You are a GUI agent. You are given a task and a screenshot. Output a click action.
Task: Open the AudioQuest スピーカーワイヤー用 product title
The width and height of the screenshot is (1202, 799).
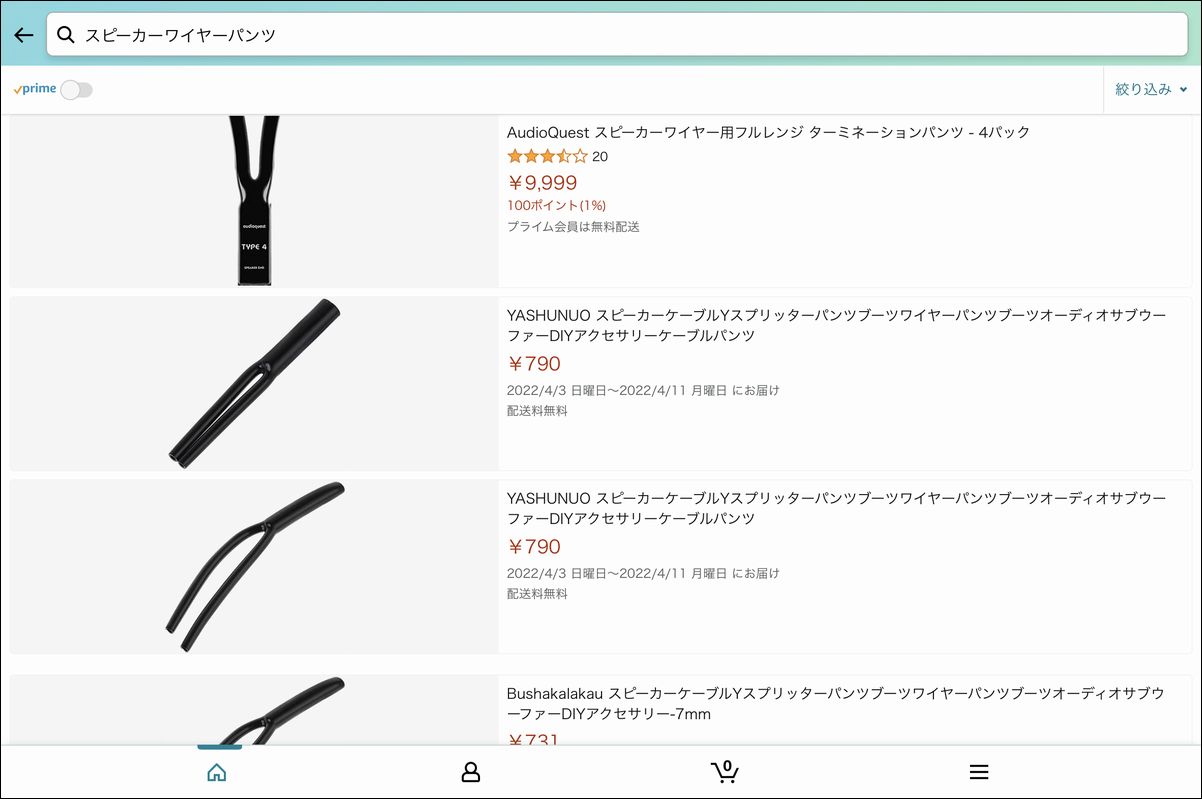coord(768,132)
